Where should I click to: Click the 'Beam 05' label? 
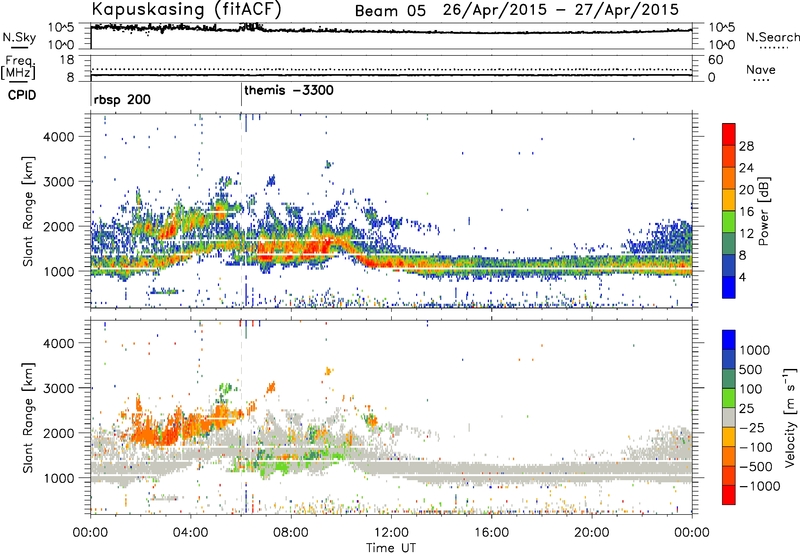(x=390, y=11)
